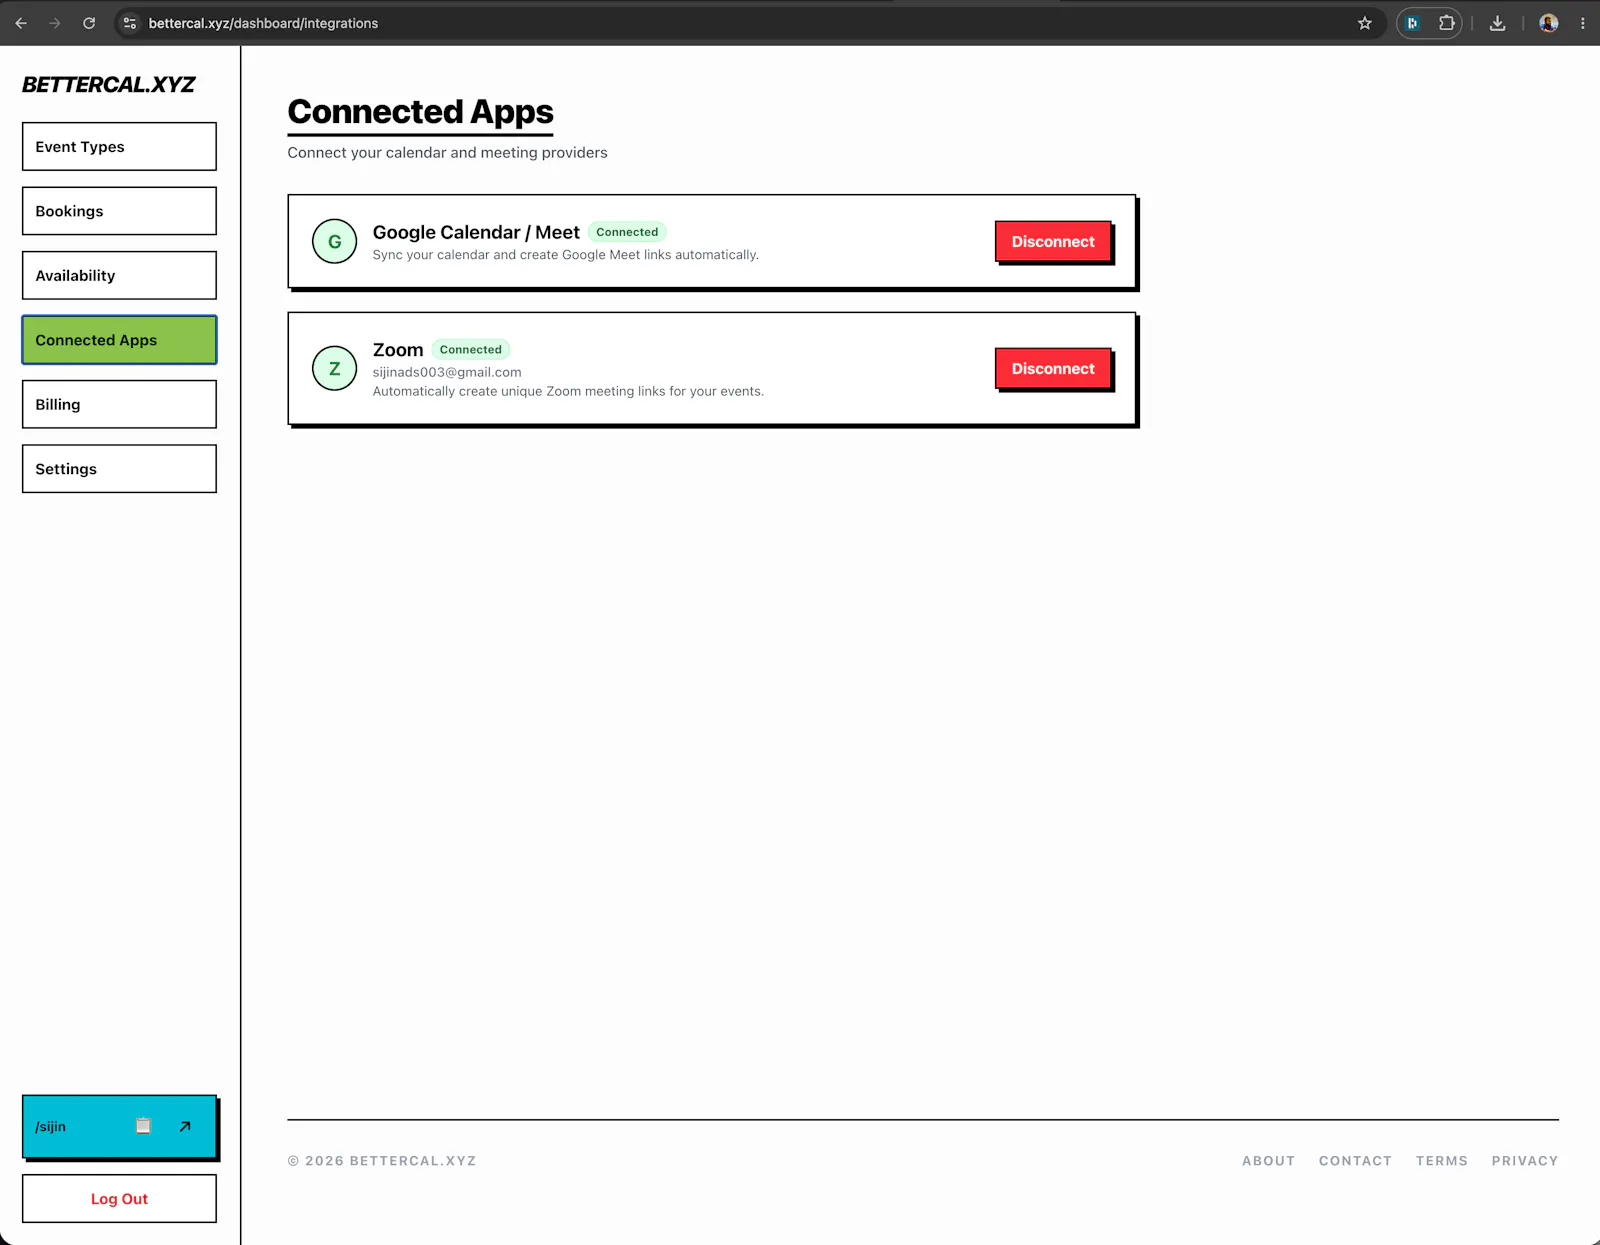Open the Terms footer link
This screenshot has height=1245, width=1600.
(x=1441, y=1161)
